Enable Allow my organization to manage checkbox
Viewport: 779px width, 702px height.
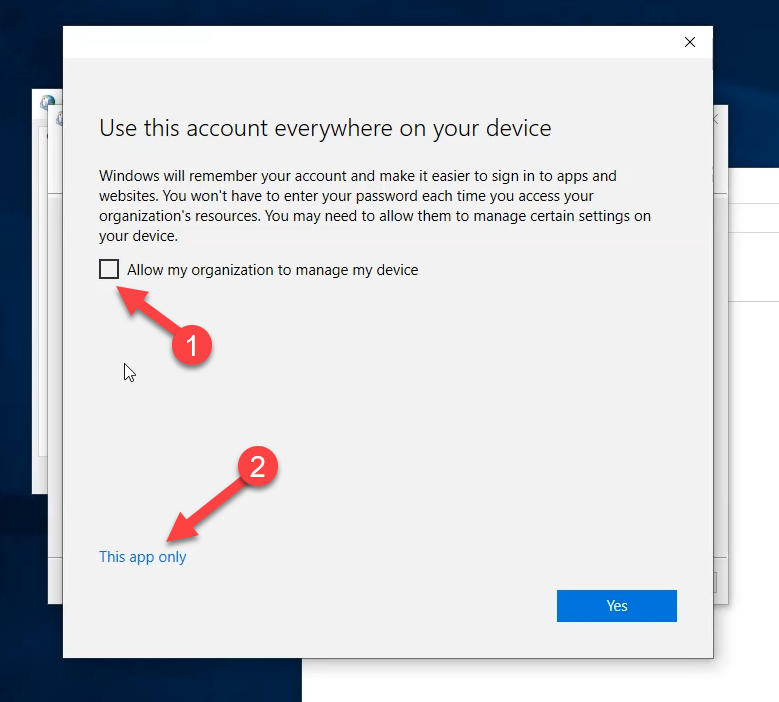[x=109, y=269]
